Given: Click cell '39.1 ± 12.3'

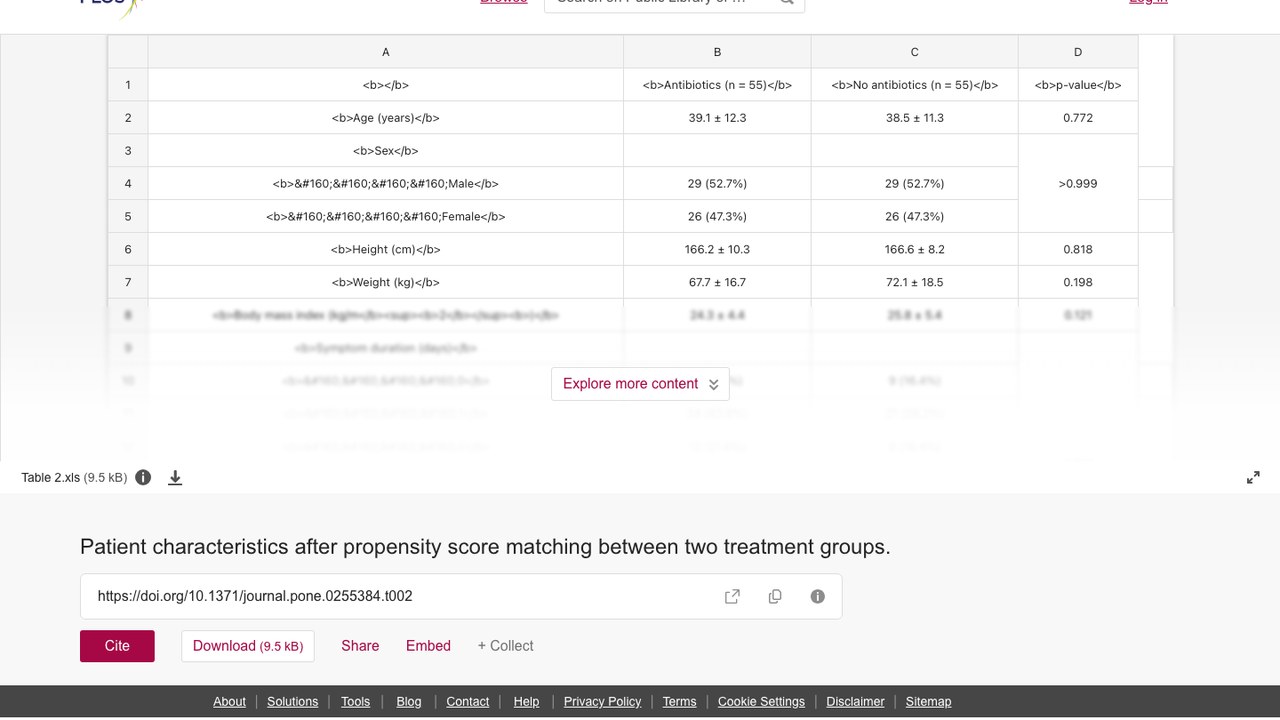Looking at the screenshot, I should [x=717, y=118].
